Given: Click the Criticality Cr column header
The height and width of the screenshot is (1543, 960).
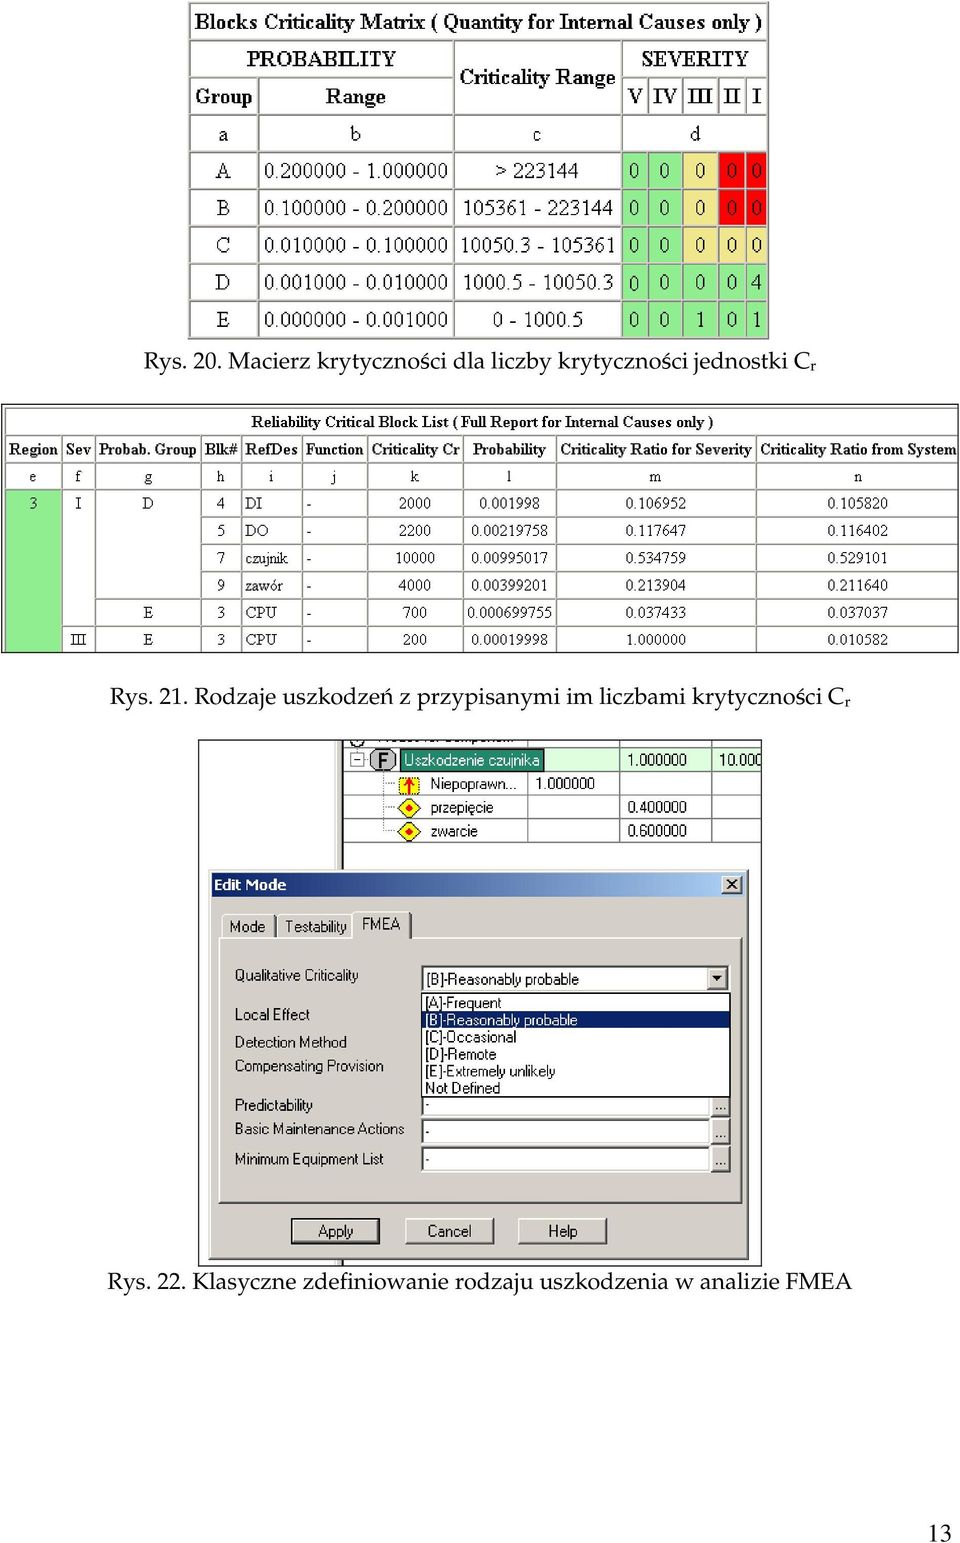Looking at the screenshot, I should tap(415, 450).
